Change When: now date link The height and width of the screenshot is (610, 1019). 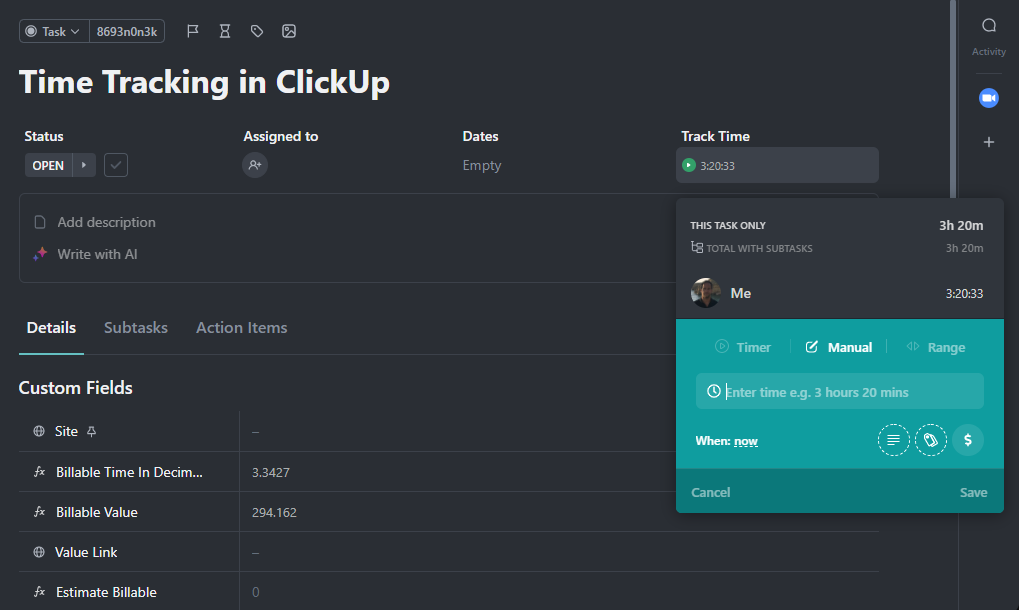(x=745, y=441)
